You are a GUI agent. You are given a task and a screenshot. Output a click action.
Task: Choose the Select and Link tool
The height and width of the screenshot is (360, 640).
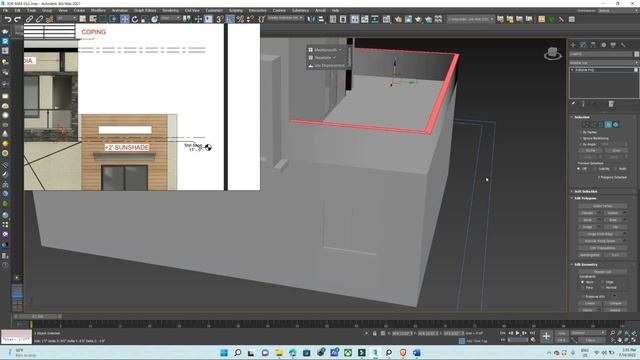coord(29,19)
